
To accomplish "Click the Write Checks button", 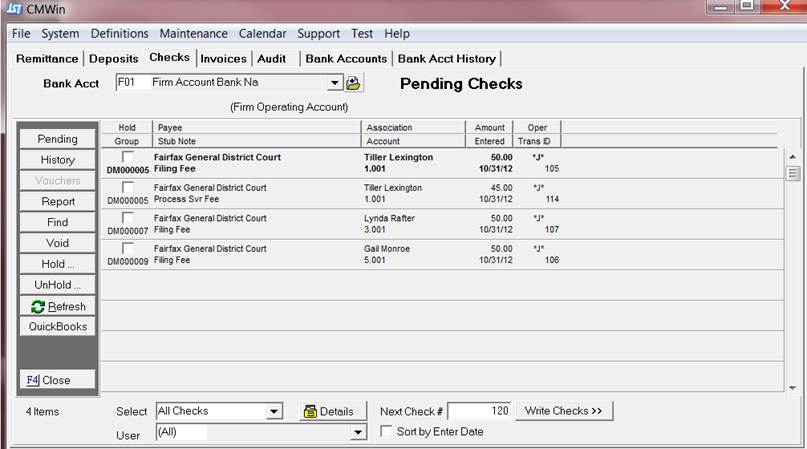I will pyautogui.click(x=564, y=411).
